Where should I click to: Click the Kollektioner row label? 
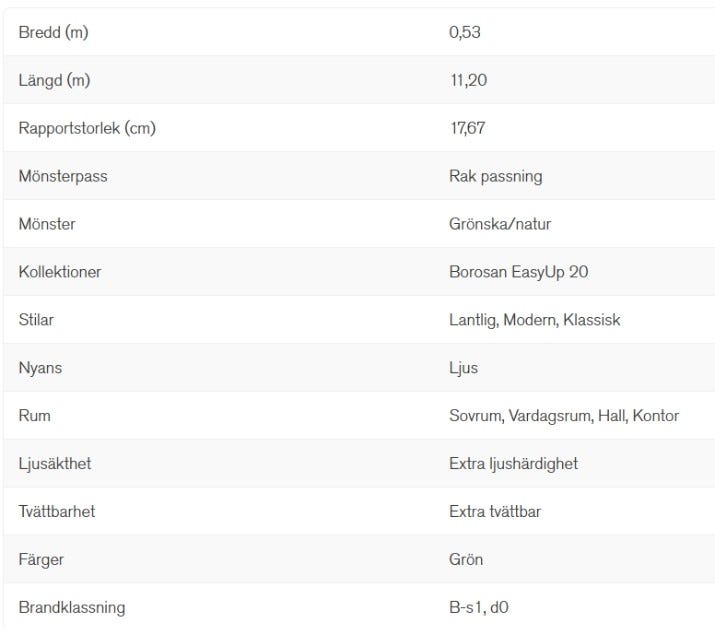(60, 272)
